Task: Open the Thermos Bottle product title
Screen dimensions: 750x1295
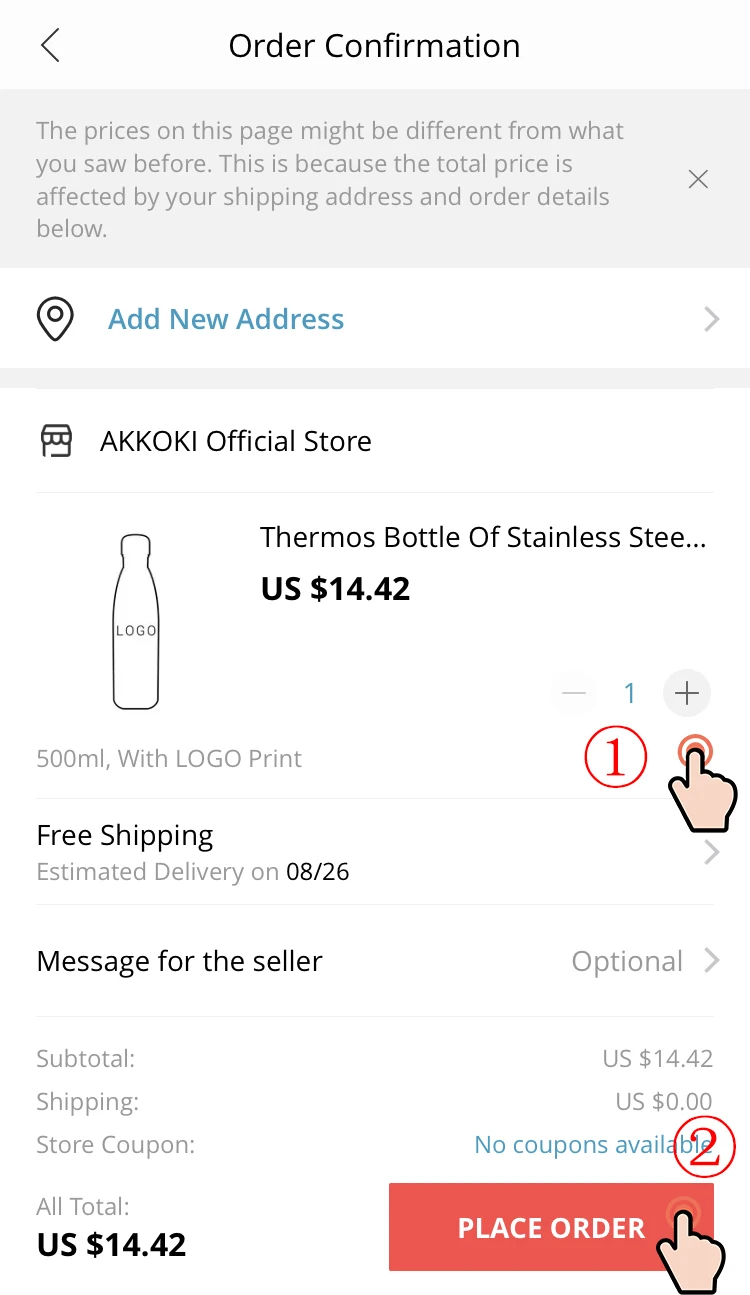Action: pyautogui.click(x=483, y=537)
